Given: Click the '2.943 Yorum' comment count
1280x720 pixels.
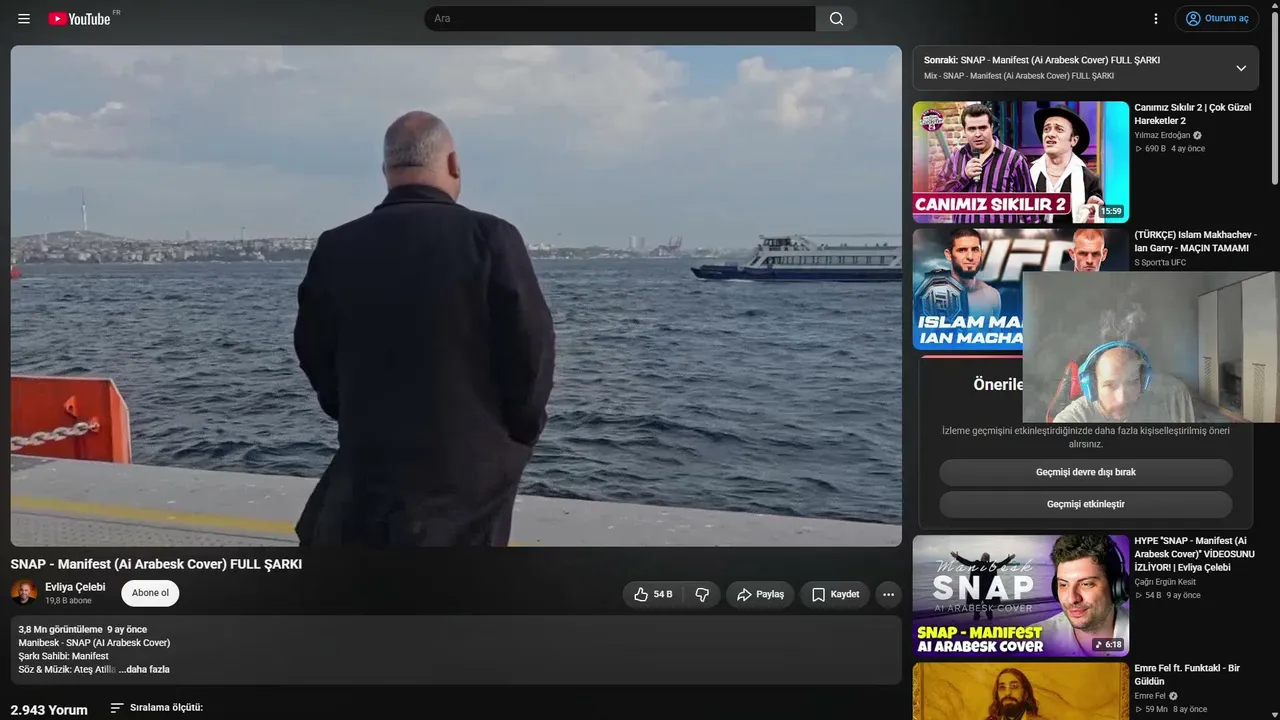Looking at the screenshot, I should coord(49,710).
